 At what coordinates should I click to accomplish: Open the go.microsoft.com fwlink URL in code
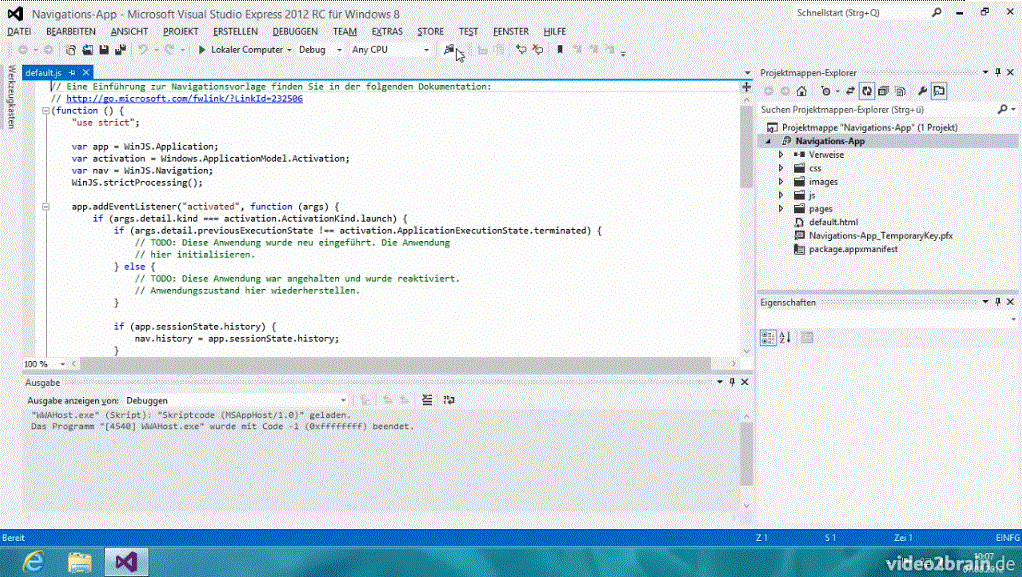[x=184, y=98]
